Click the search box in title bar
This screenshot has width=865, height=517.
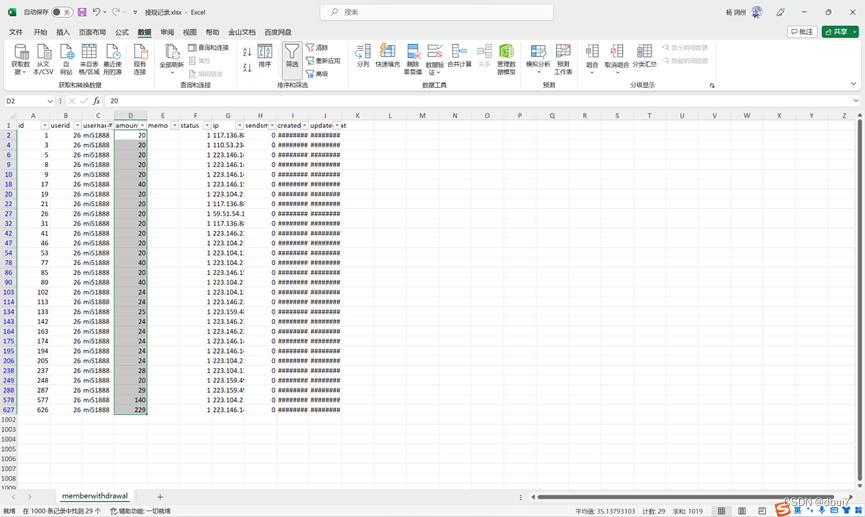(436, 12)
